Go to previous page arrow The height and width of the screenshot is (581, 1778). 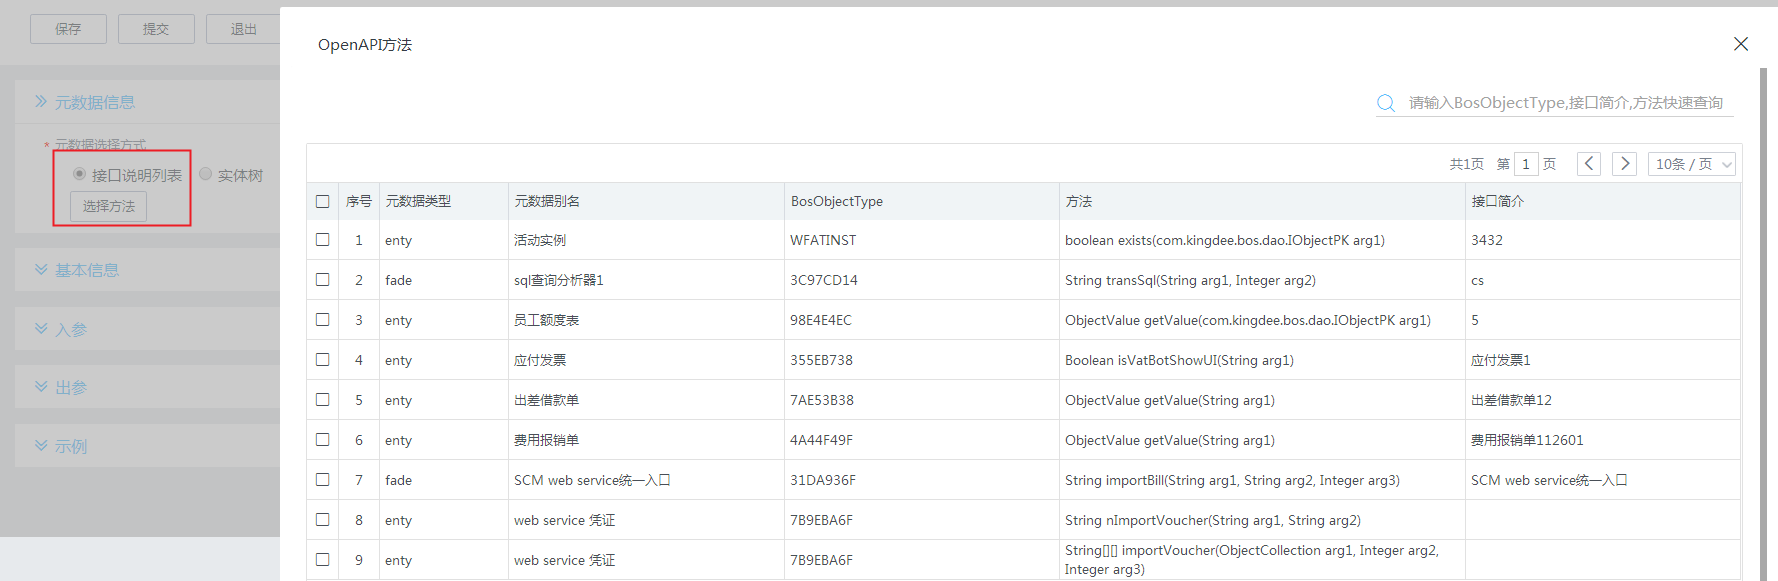1588,164
